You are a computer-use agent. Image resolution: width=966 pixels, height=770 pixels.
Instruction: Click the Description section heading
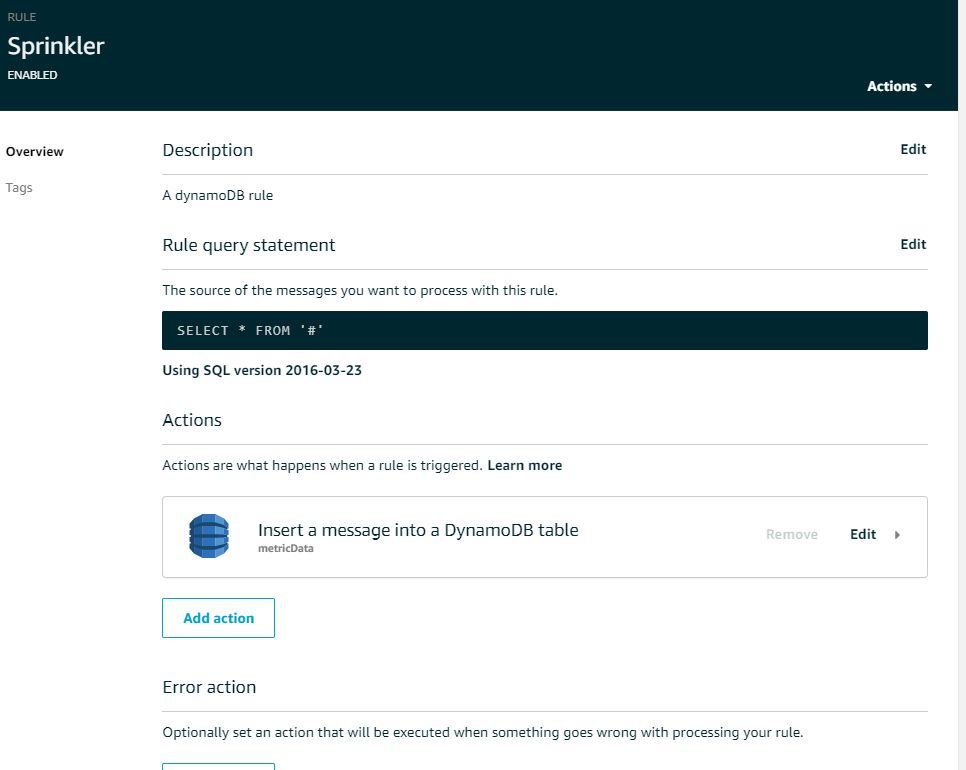point(208,150)
